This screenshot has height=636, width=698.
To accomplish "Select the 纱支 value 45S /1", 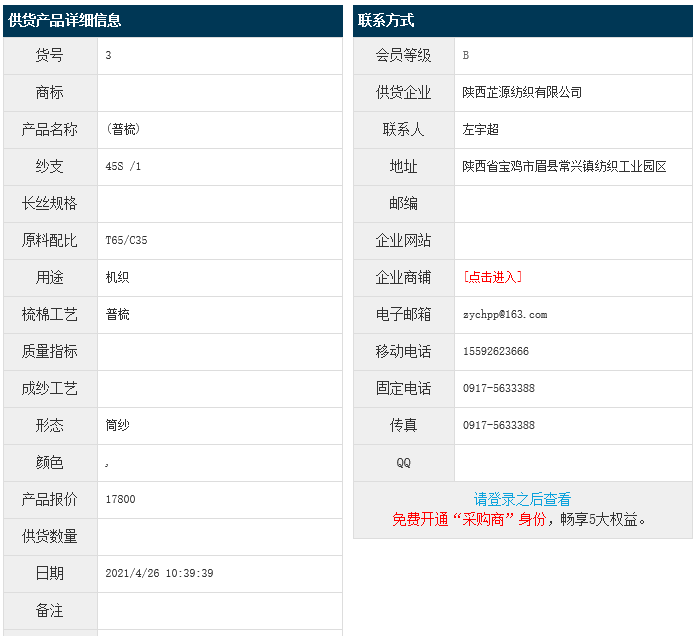I will [x=123, y=166].
